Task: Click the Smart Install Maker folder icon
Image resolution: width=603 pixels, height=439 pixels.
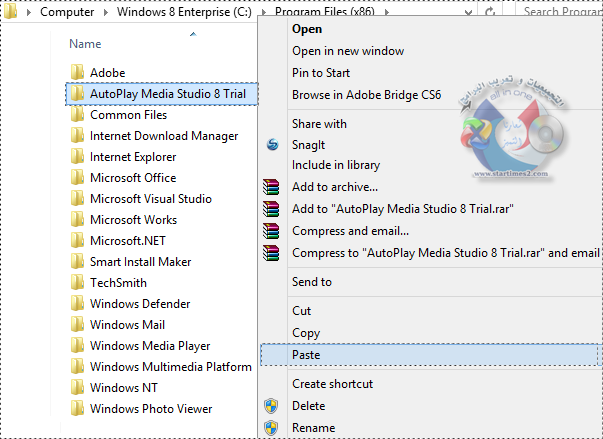Action: [77, 261]
